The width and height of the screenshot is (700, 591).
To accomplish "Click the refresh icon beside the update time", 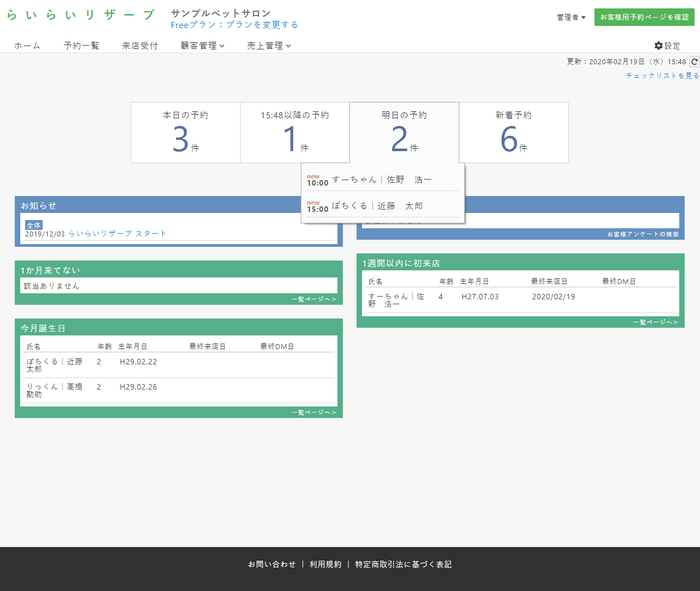I will coord(694,62).
